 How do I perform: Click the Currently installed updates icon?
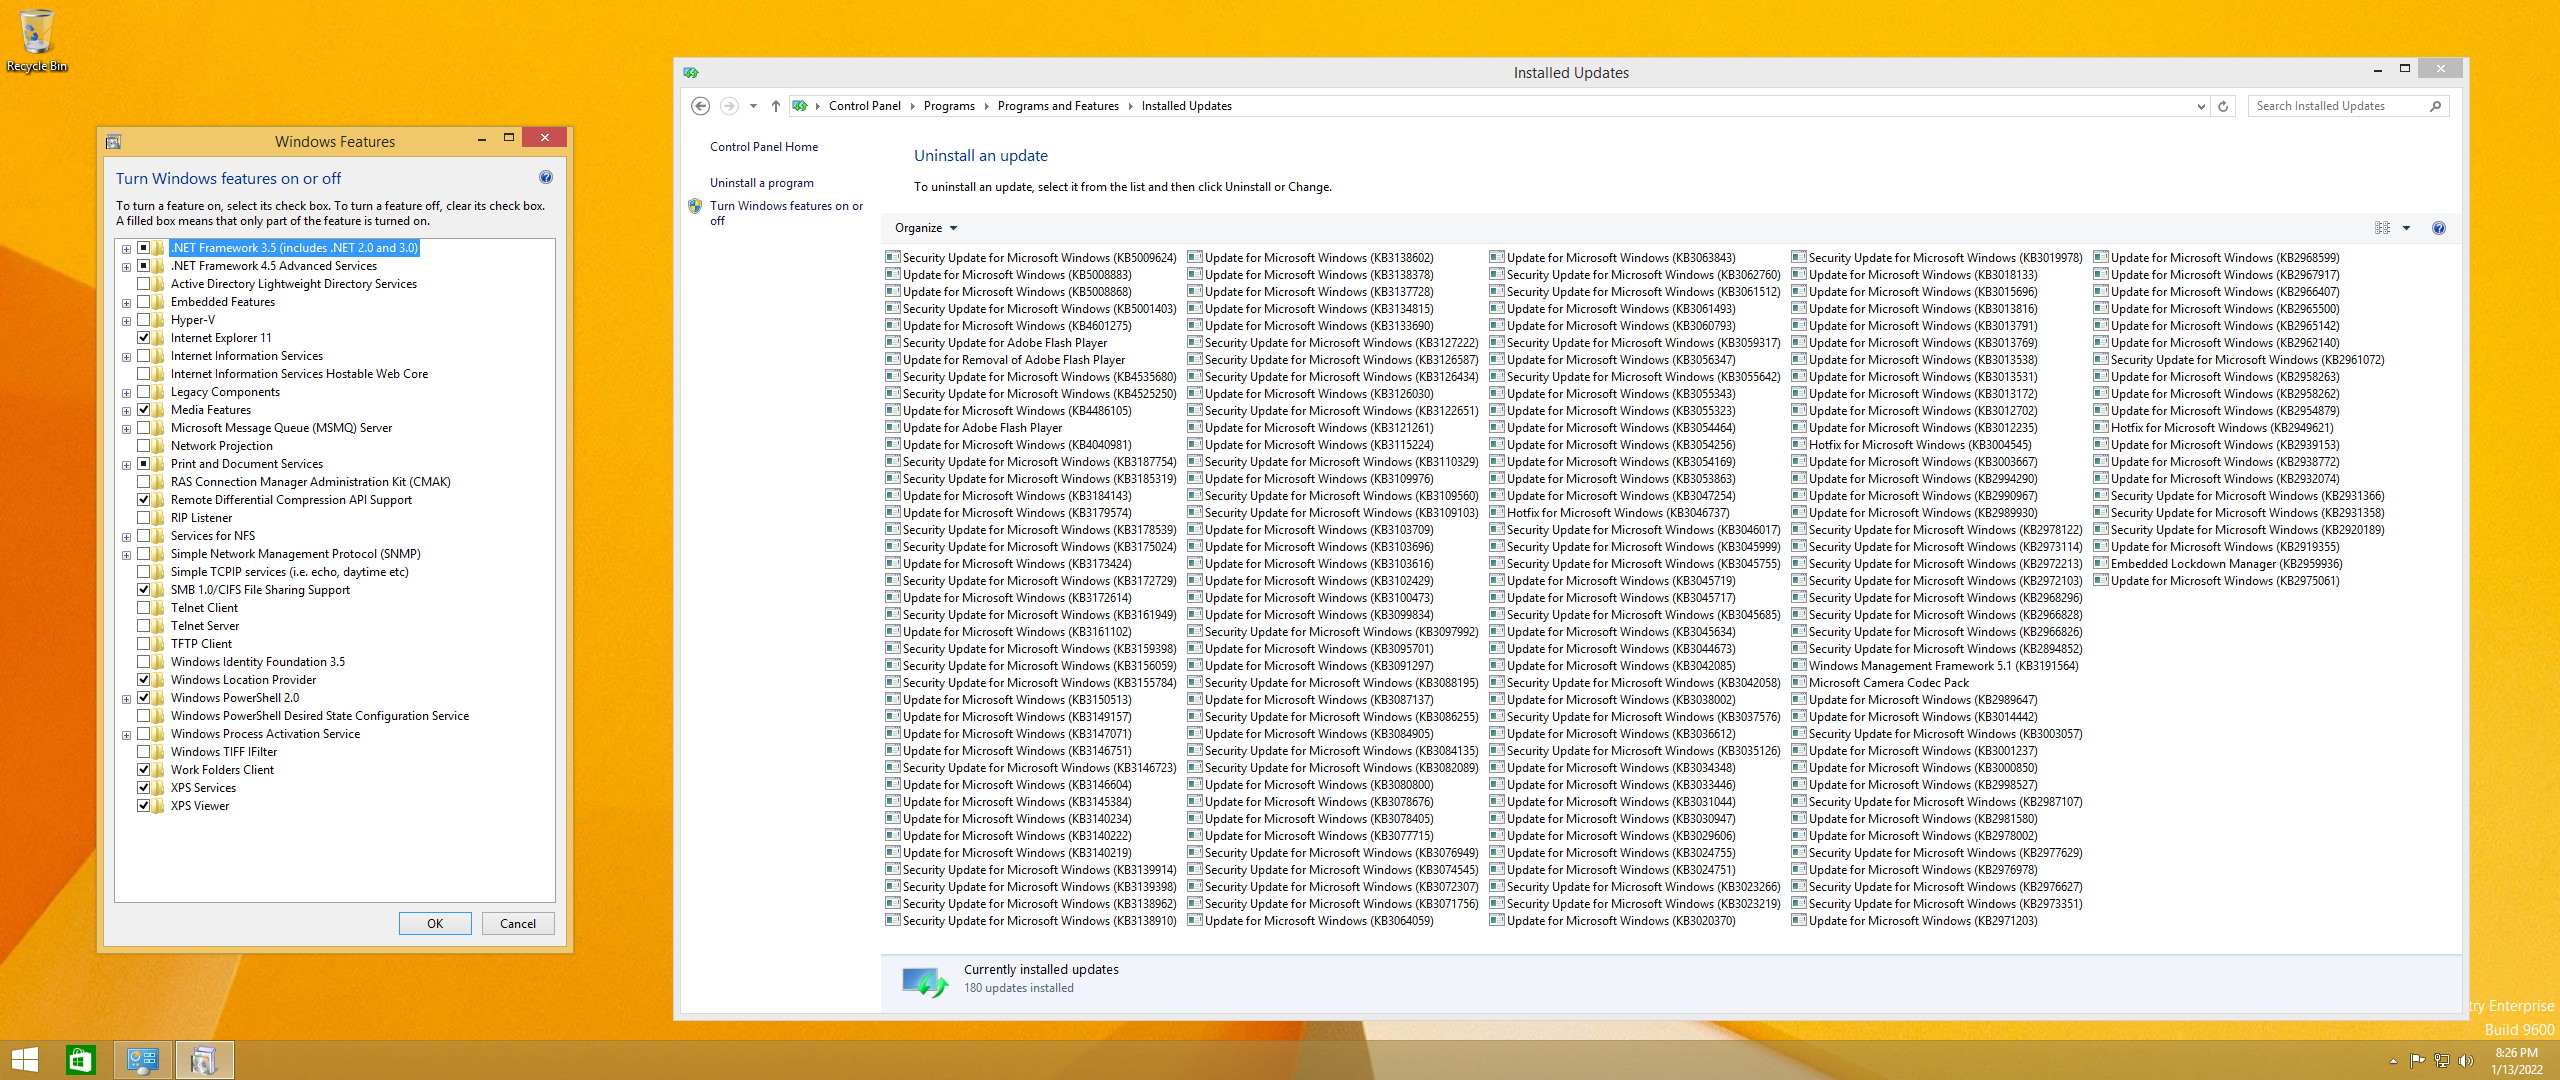pos(924,981)
